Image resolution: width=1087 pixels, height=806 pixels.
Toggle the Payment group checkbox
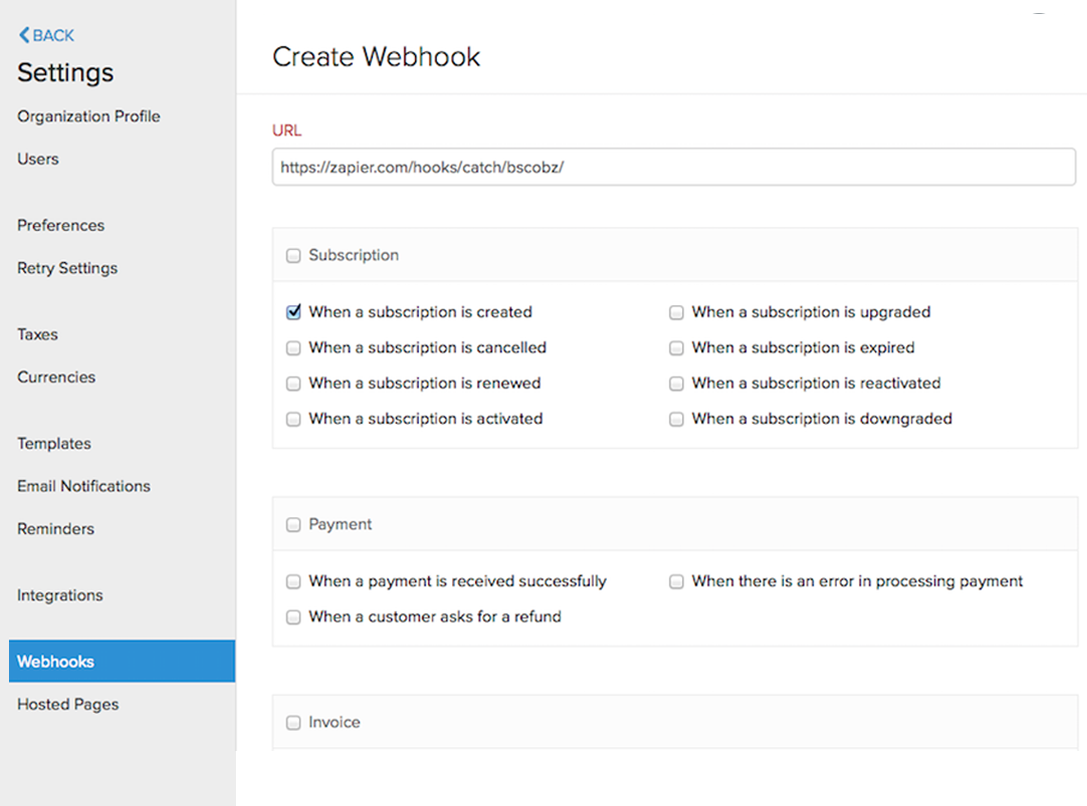pyautogui.click(x=293, y=525)
